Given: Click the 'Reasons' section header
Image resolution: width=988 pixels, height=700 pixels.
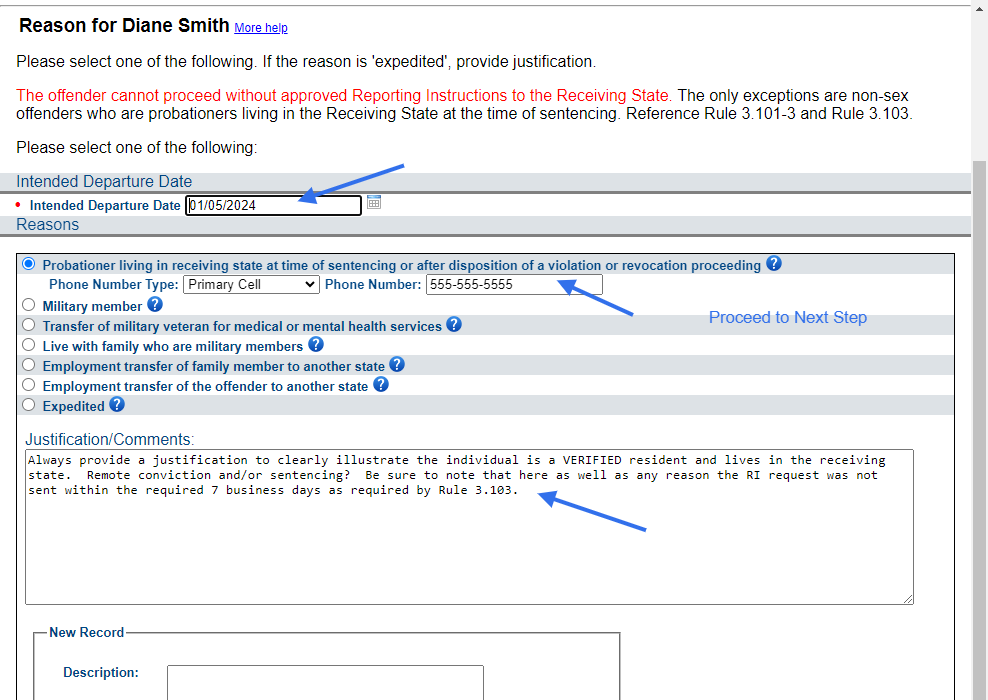Looking at the screenshot, I should click(47, 225).
